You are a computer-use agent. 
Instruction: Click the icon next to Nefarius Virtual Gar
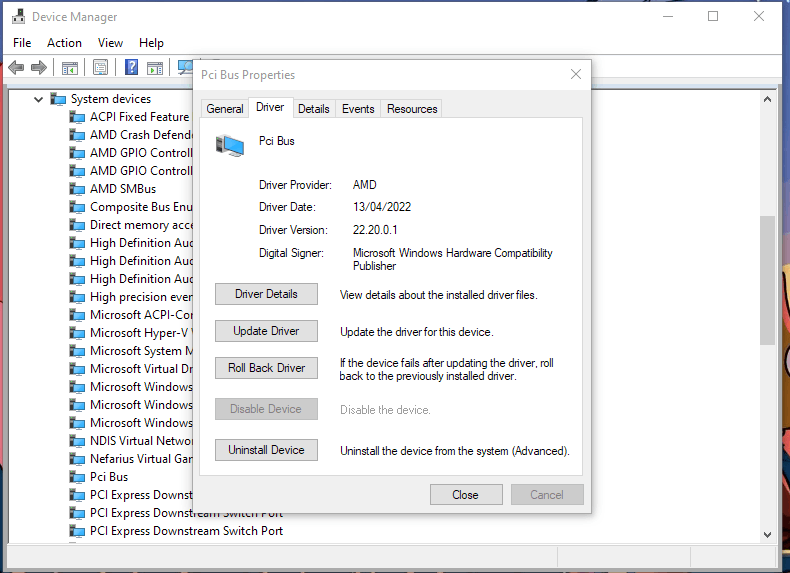[77, 459]
